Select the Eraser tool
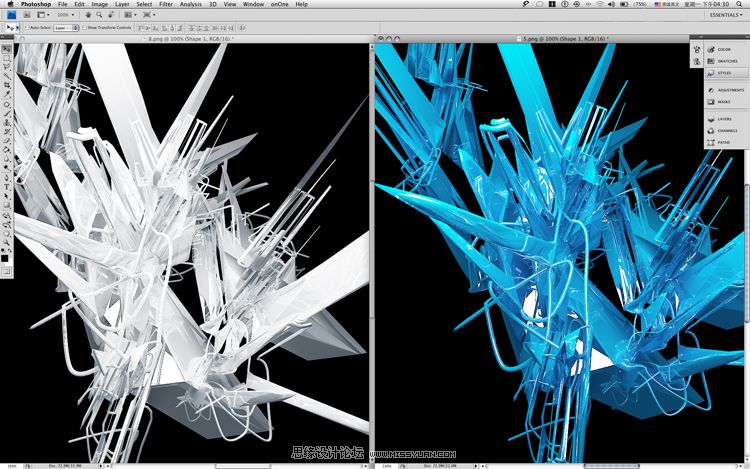Viewport: 750px width, 469px height. (x=6, y=141)
